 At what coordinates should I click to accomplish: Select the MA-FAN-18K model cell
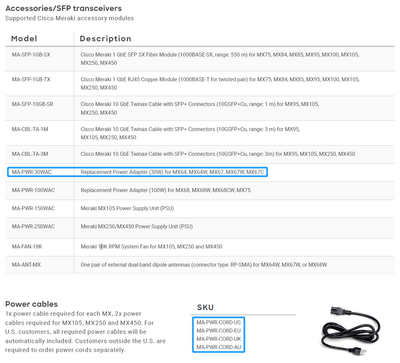click(27, 247)
